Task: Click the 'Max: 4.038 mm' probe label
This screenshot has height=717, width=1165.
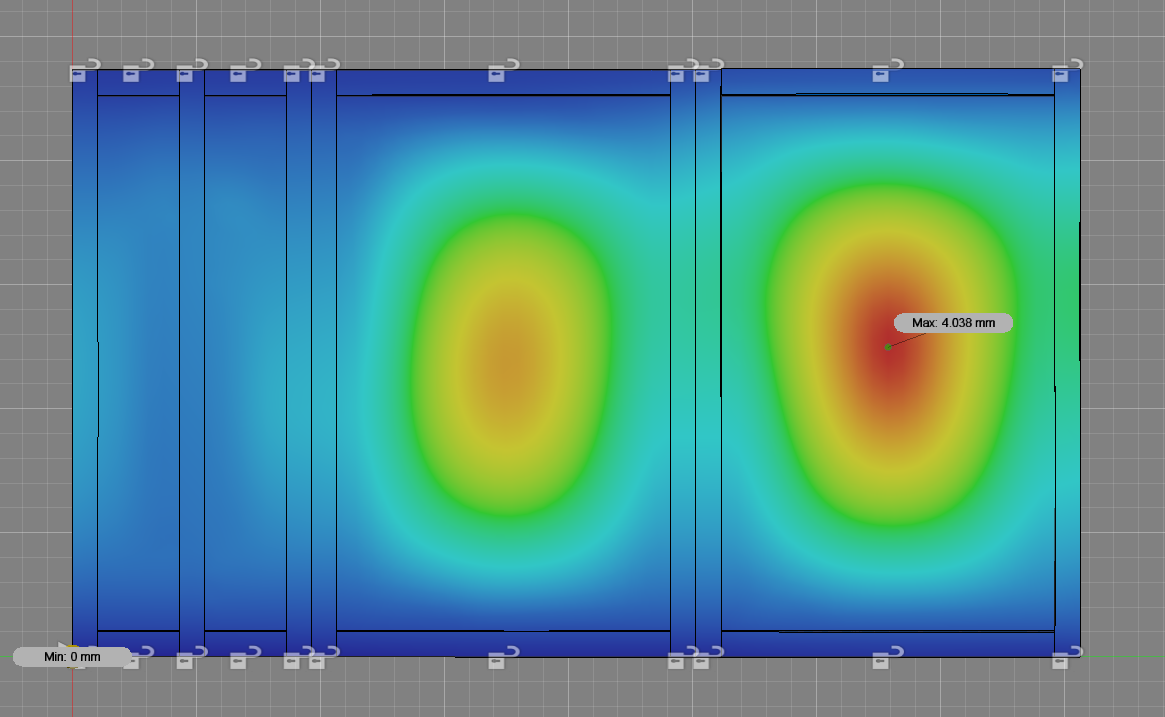Action: 953,323
